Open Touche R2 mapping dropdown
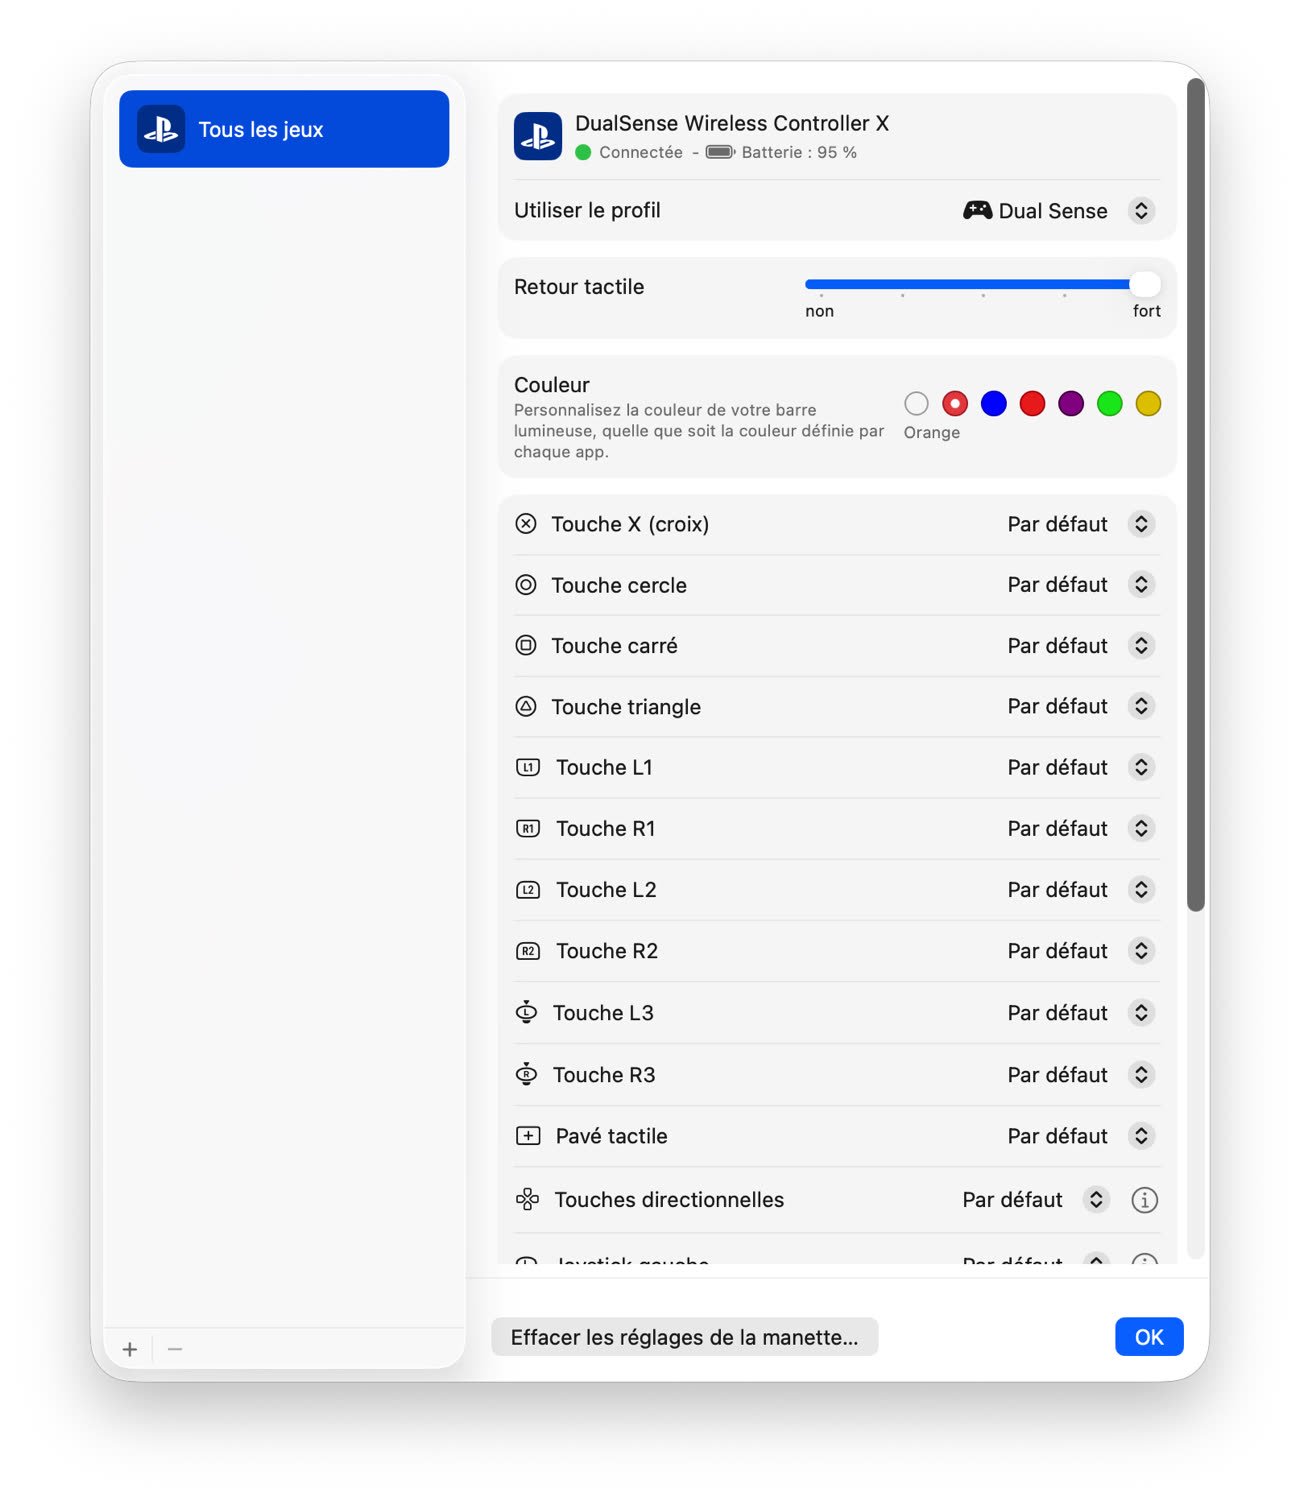 [x=1141, y=950]
